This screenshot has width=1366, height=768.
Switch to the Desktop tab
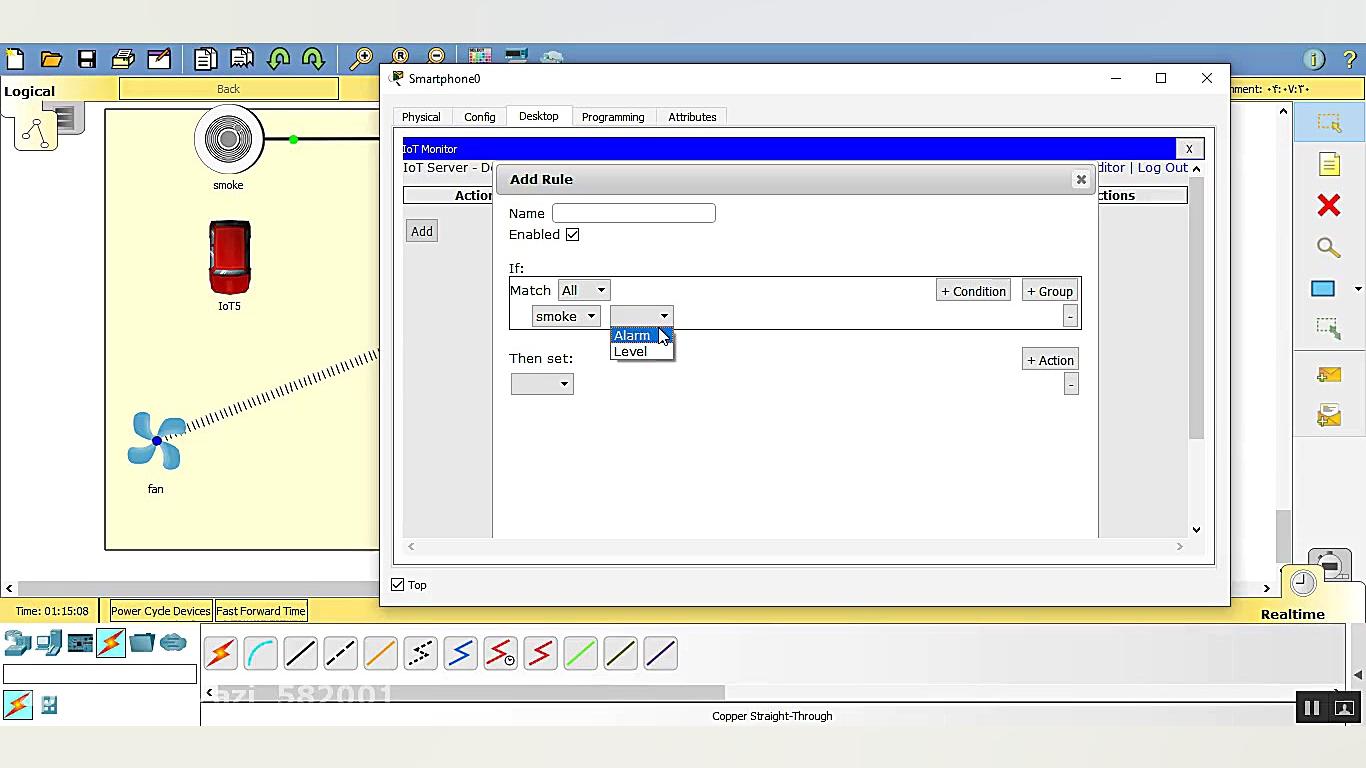click(x=539, y=116)
